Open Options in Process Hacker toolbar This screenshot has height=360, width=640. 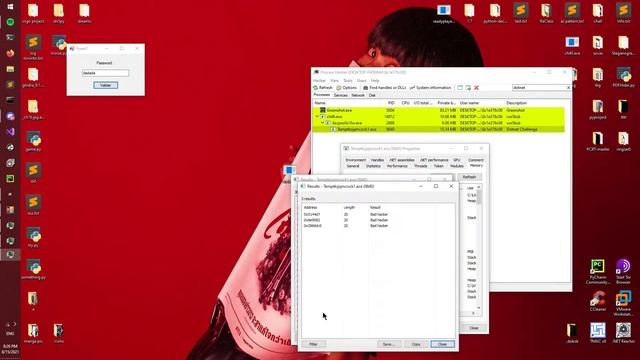pyautogui.click(x=347, y=88)
